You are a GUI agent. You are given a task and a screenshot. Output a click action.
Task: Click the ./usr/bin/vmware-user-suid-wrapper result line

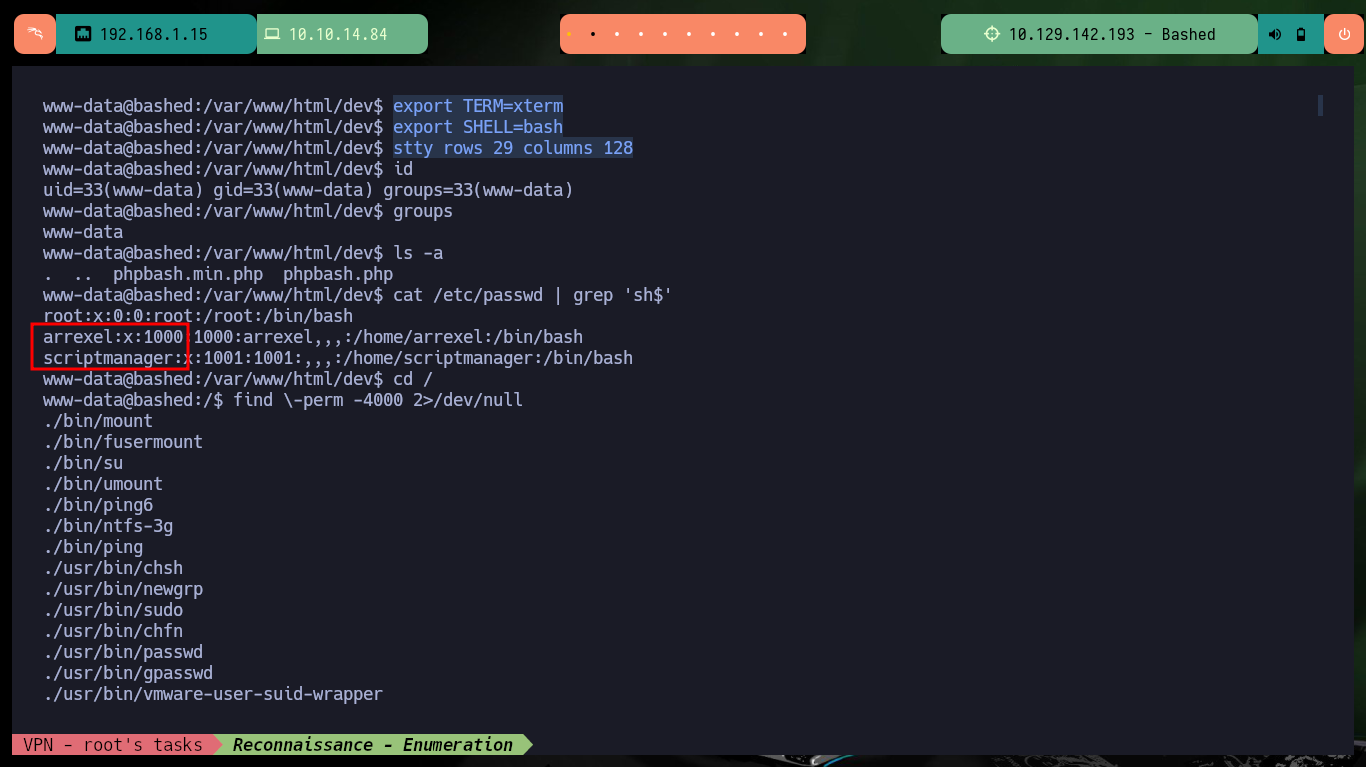pyautogui.click(x=213, y=694)
